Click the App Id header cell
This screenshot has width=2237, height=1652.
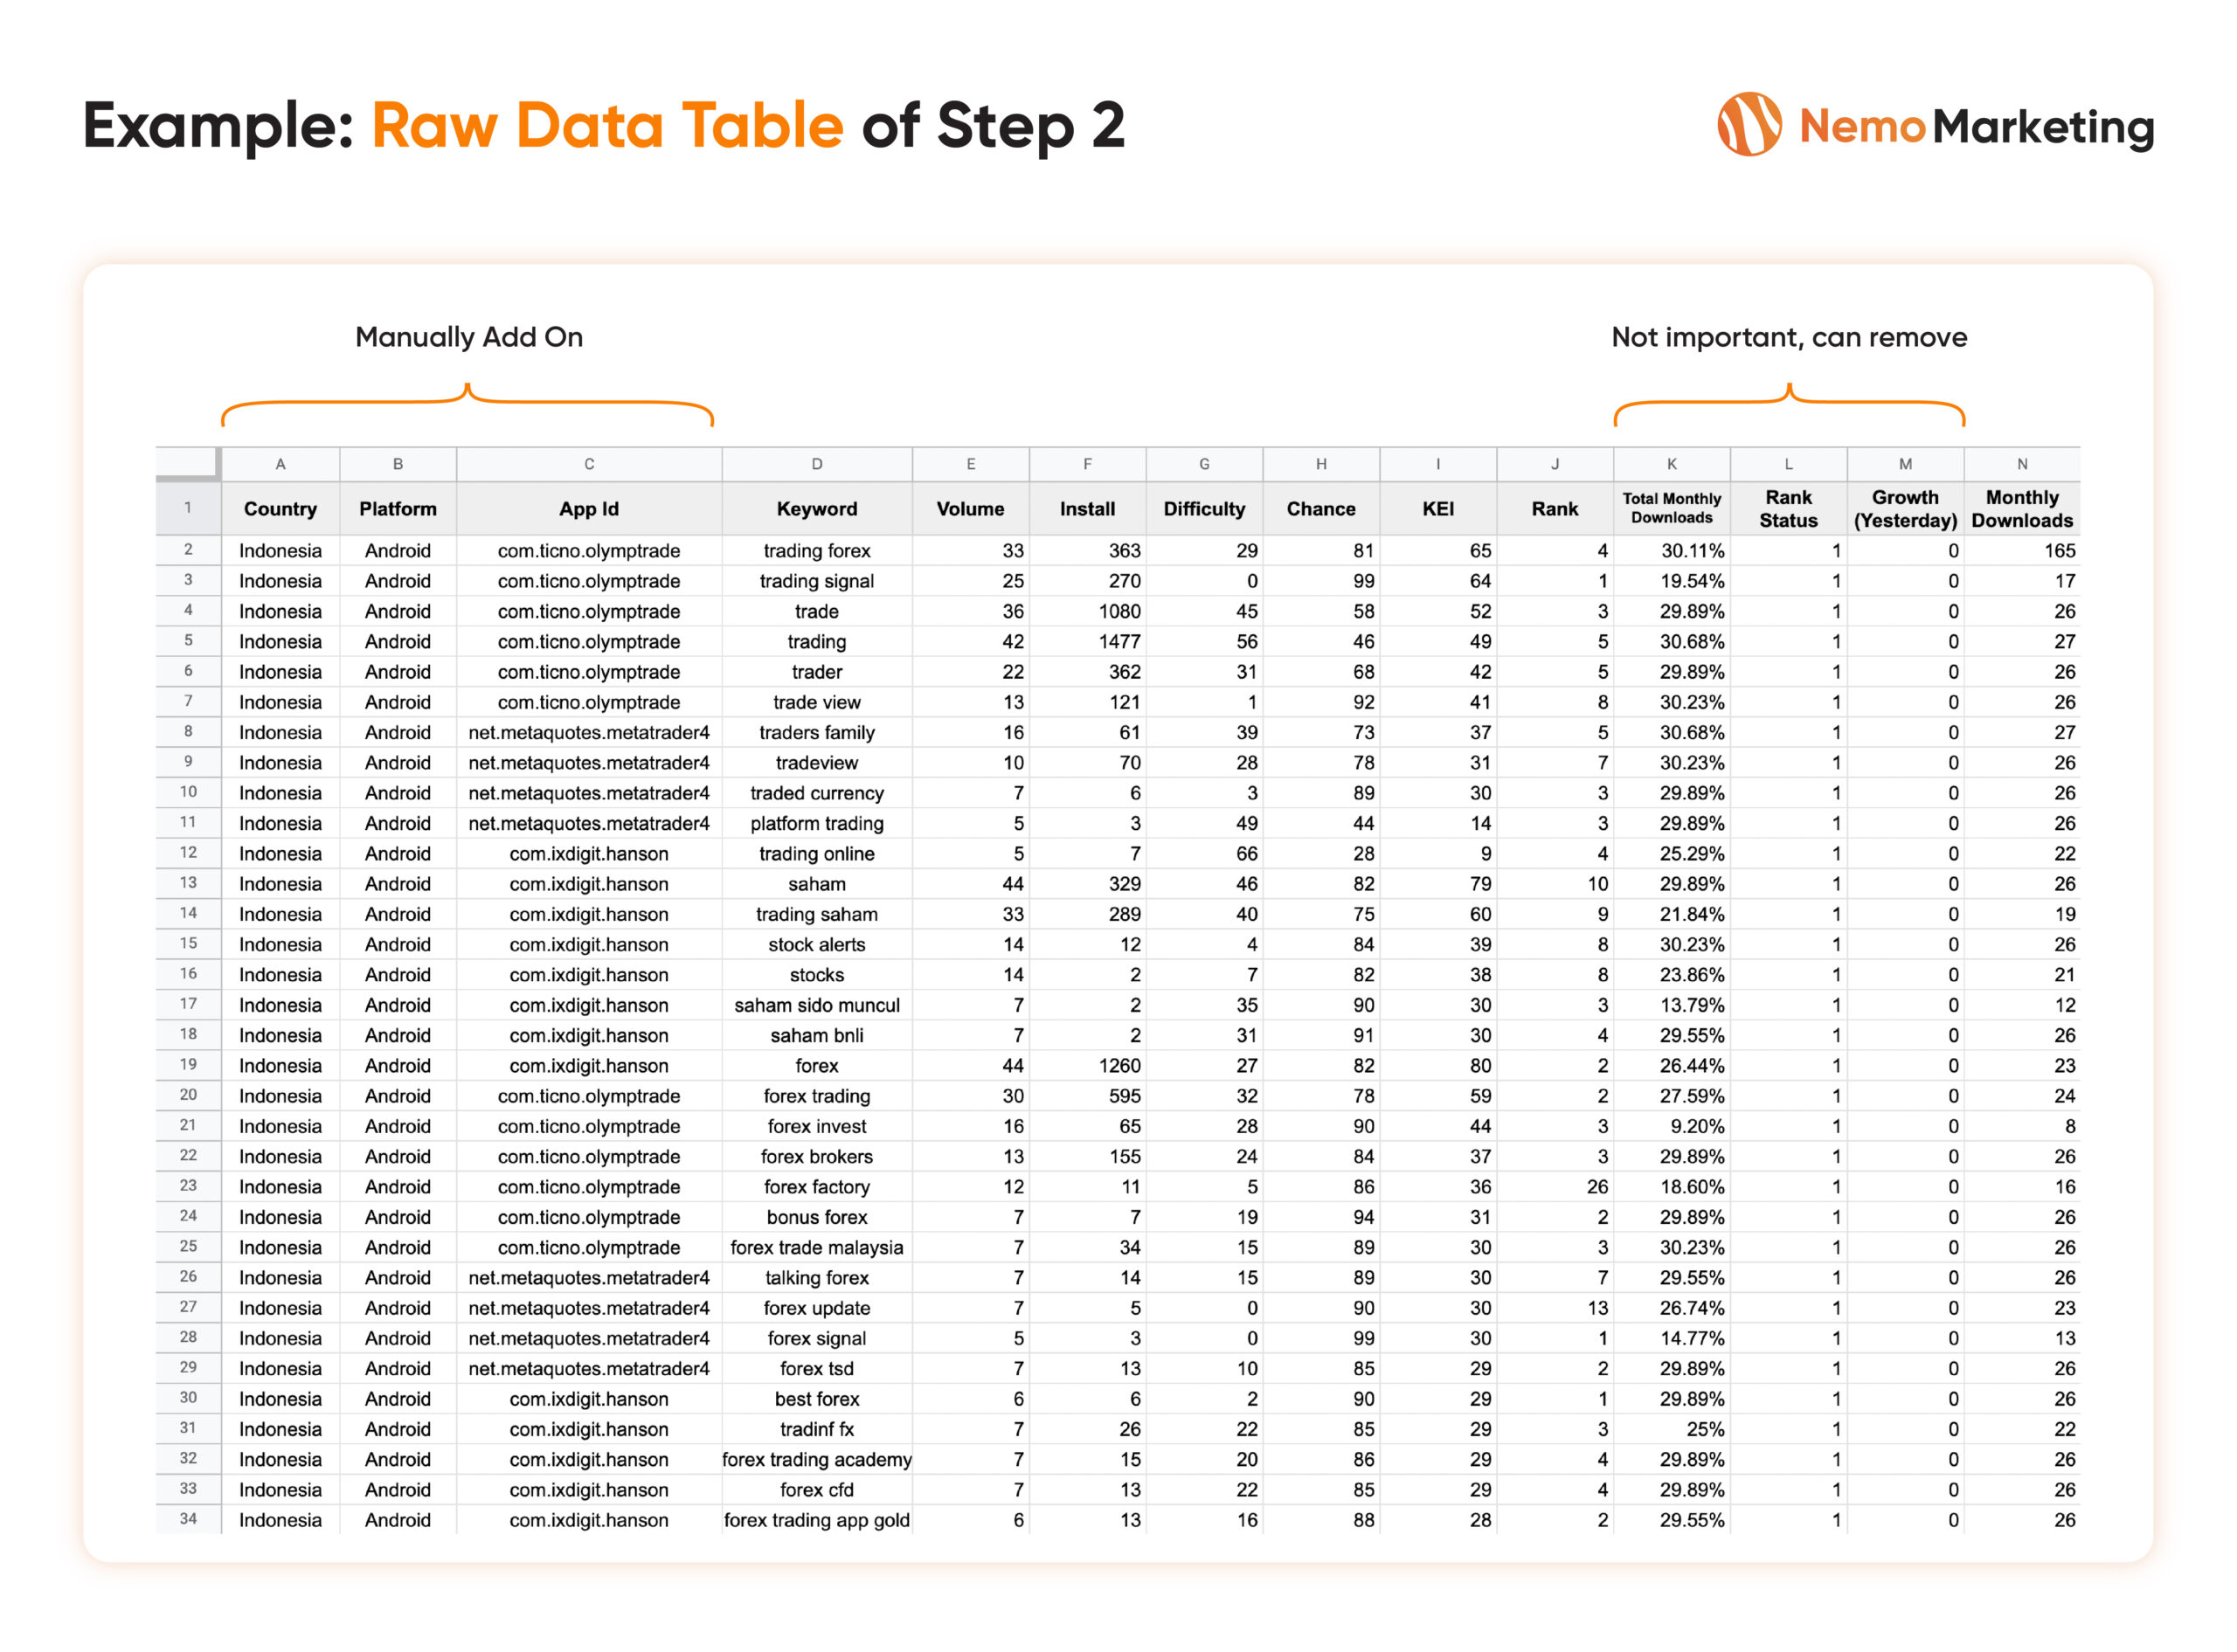589,508
